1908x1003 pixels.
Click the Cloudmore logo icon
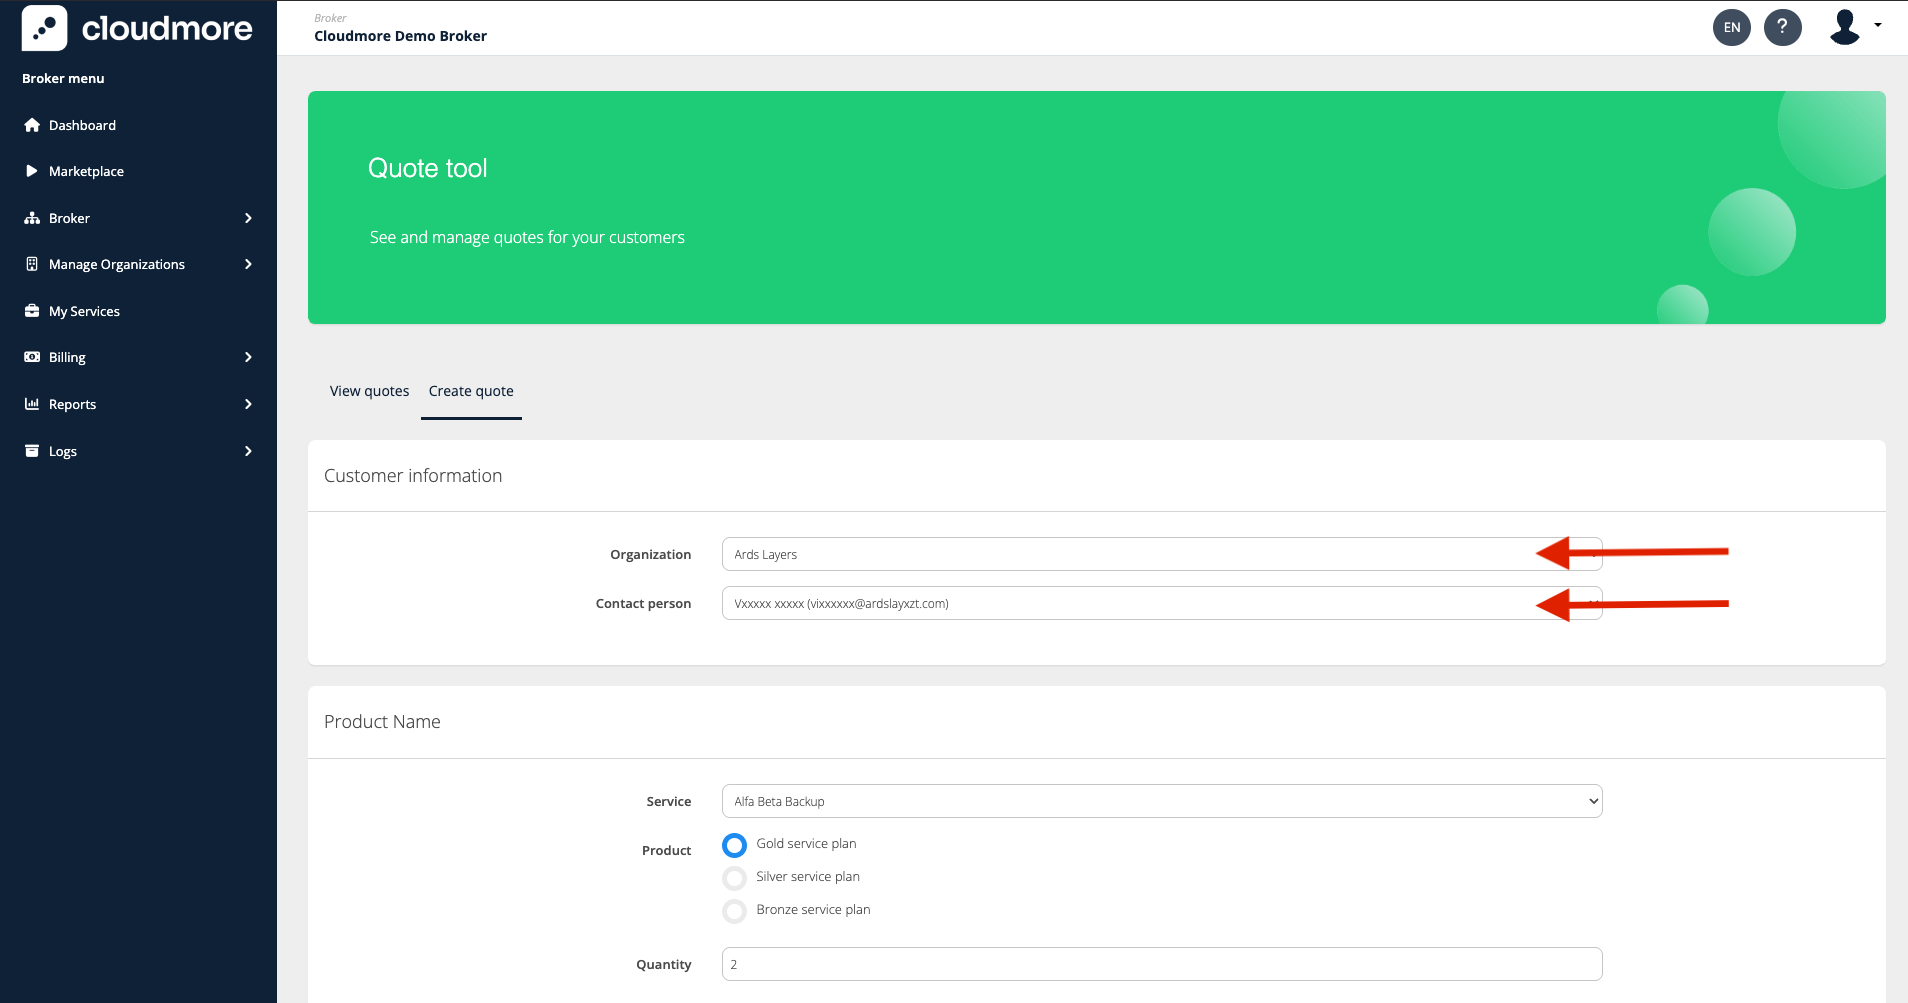tap(44, 28)
